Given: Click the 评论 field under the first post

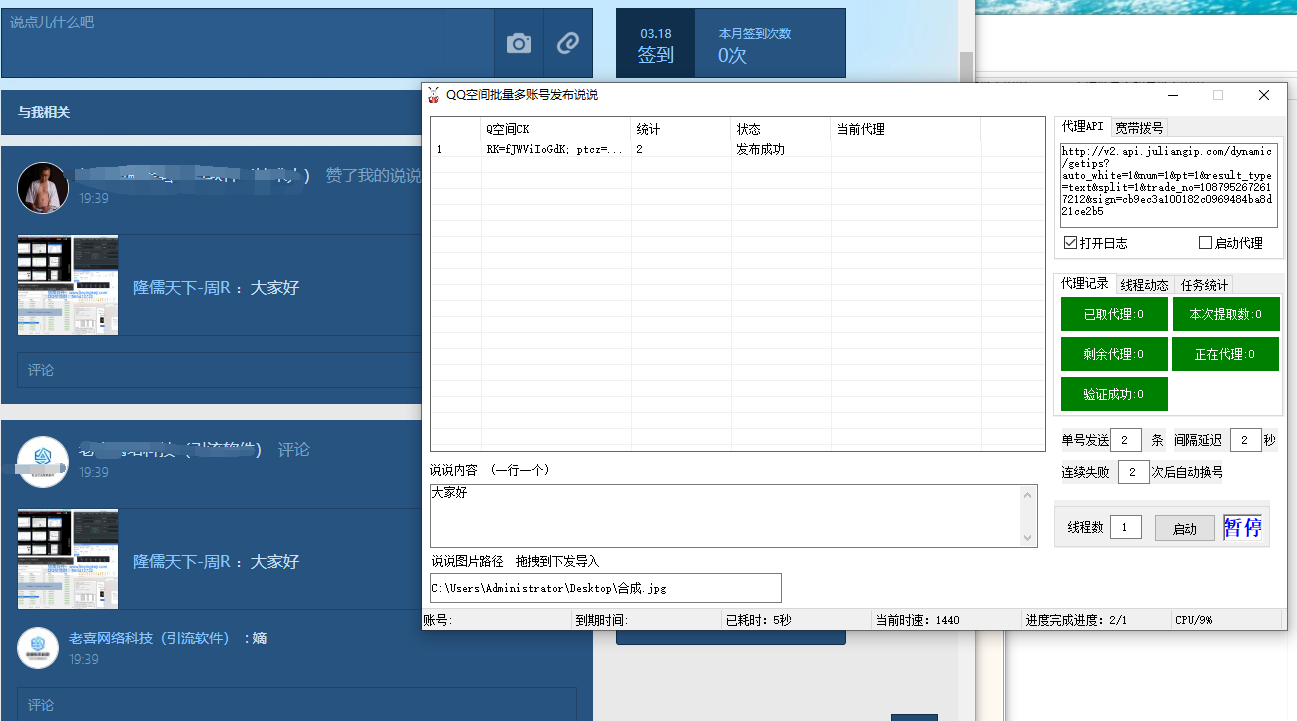Looking at the screenshot, I should [220, 369].
